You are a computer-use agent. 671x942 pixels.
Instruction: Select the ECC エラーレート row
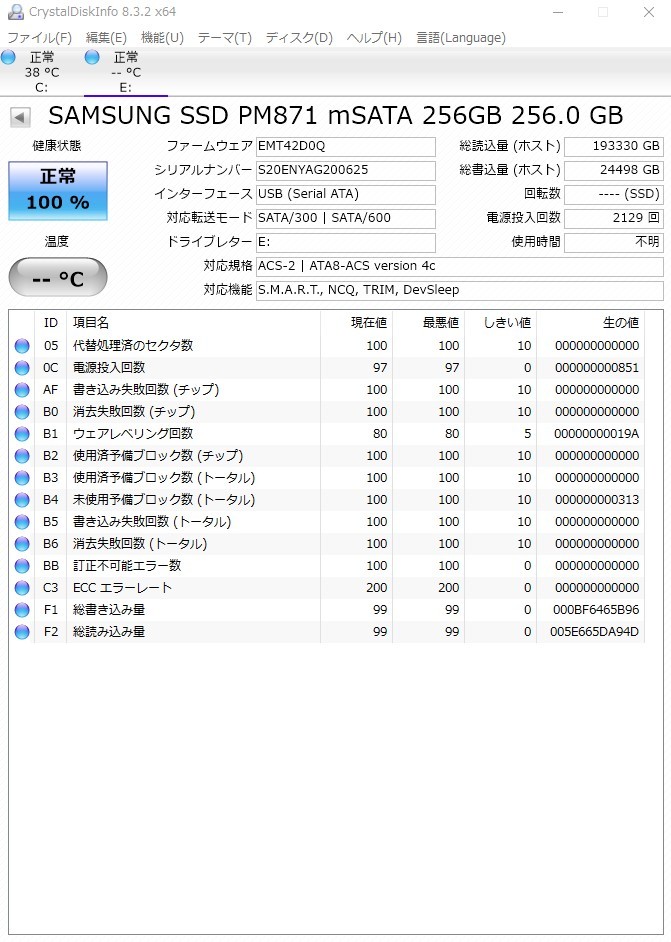coord(327,588)
